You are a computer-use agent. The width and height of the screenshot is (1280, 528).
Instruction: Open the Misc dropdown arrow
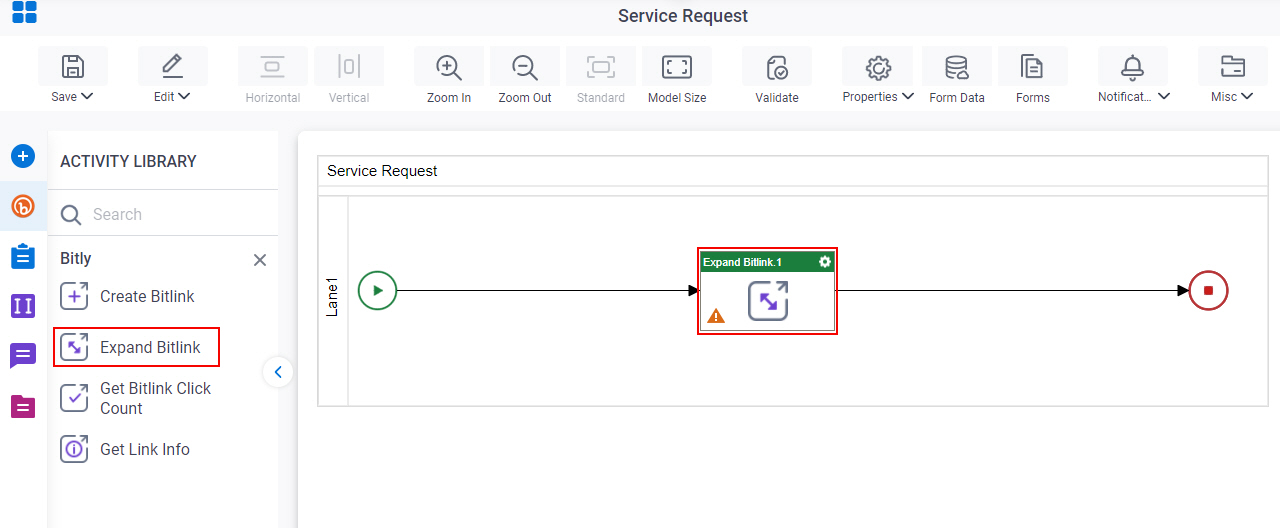point(1247,97)
